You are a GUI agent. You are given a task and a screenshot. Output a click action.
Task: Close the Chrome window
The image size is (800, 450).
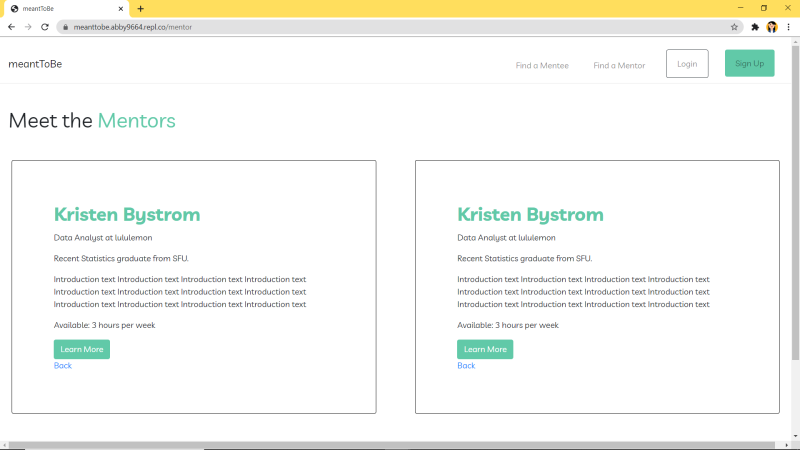[788, 8]
